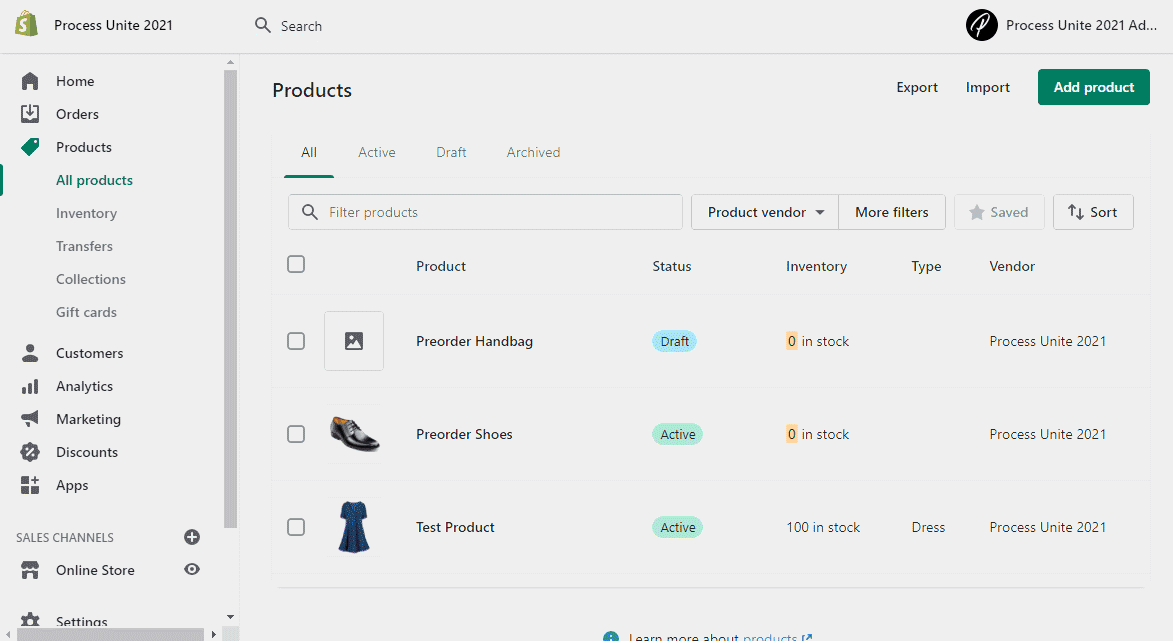Click the Customers person icon
1173x641 pixels.
pos(30,353)
